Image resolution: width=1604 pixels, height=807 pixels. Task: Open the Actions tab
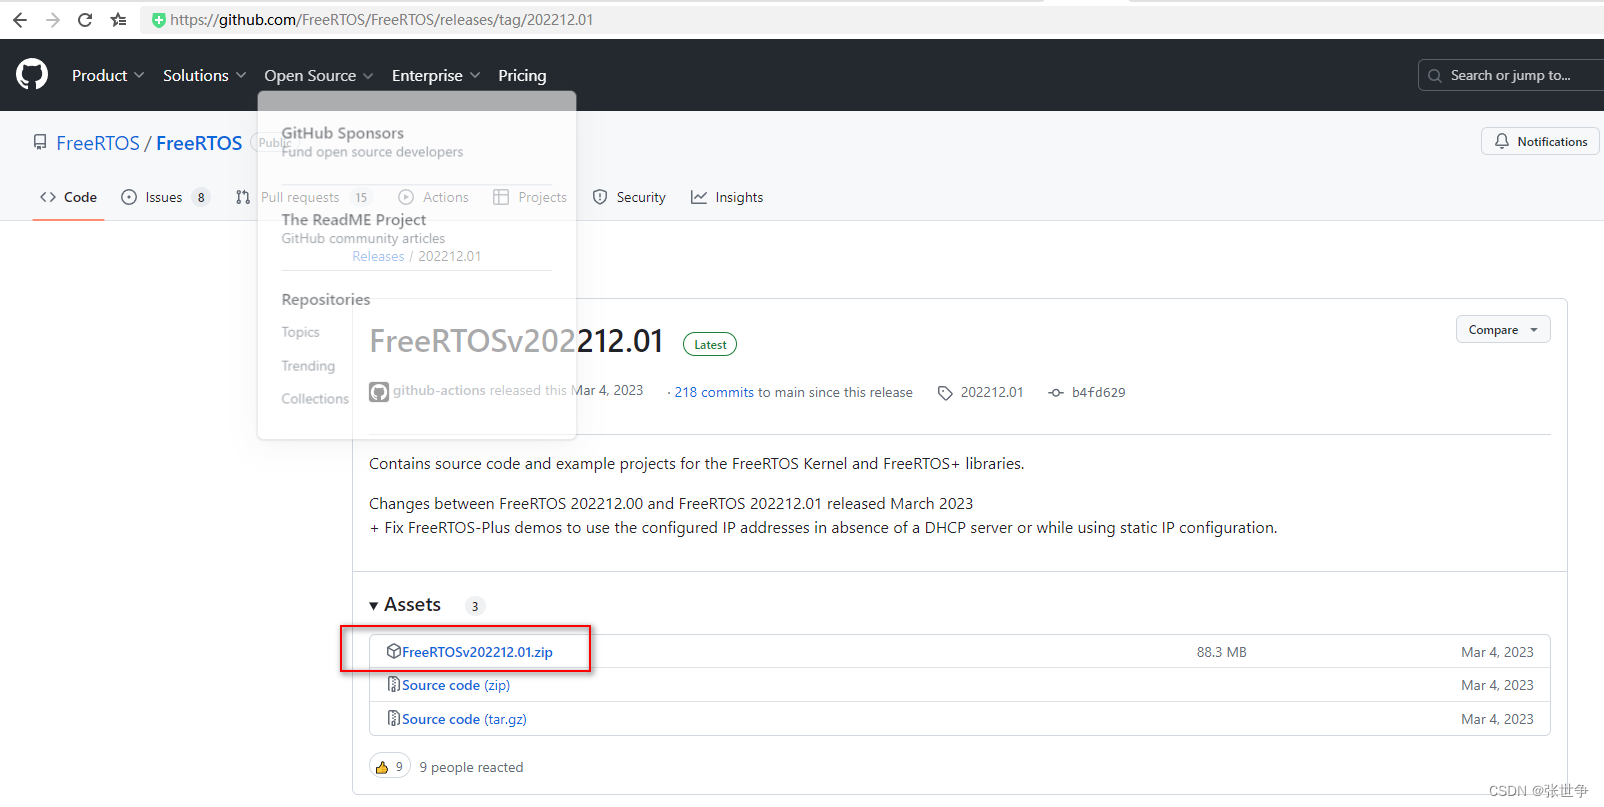tap(434, 197)
